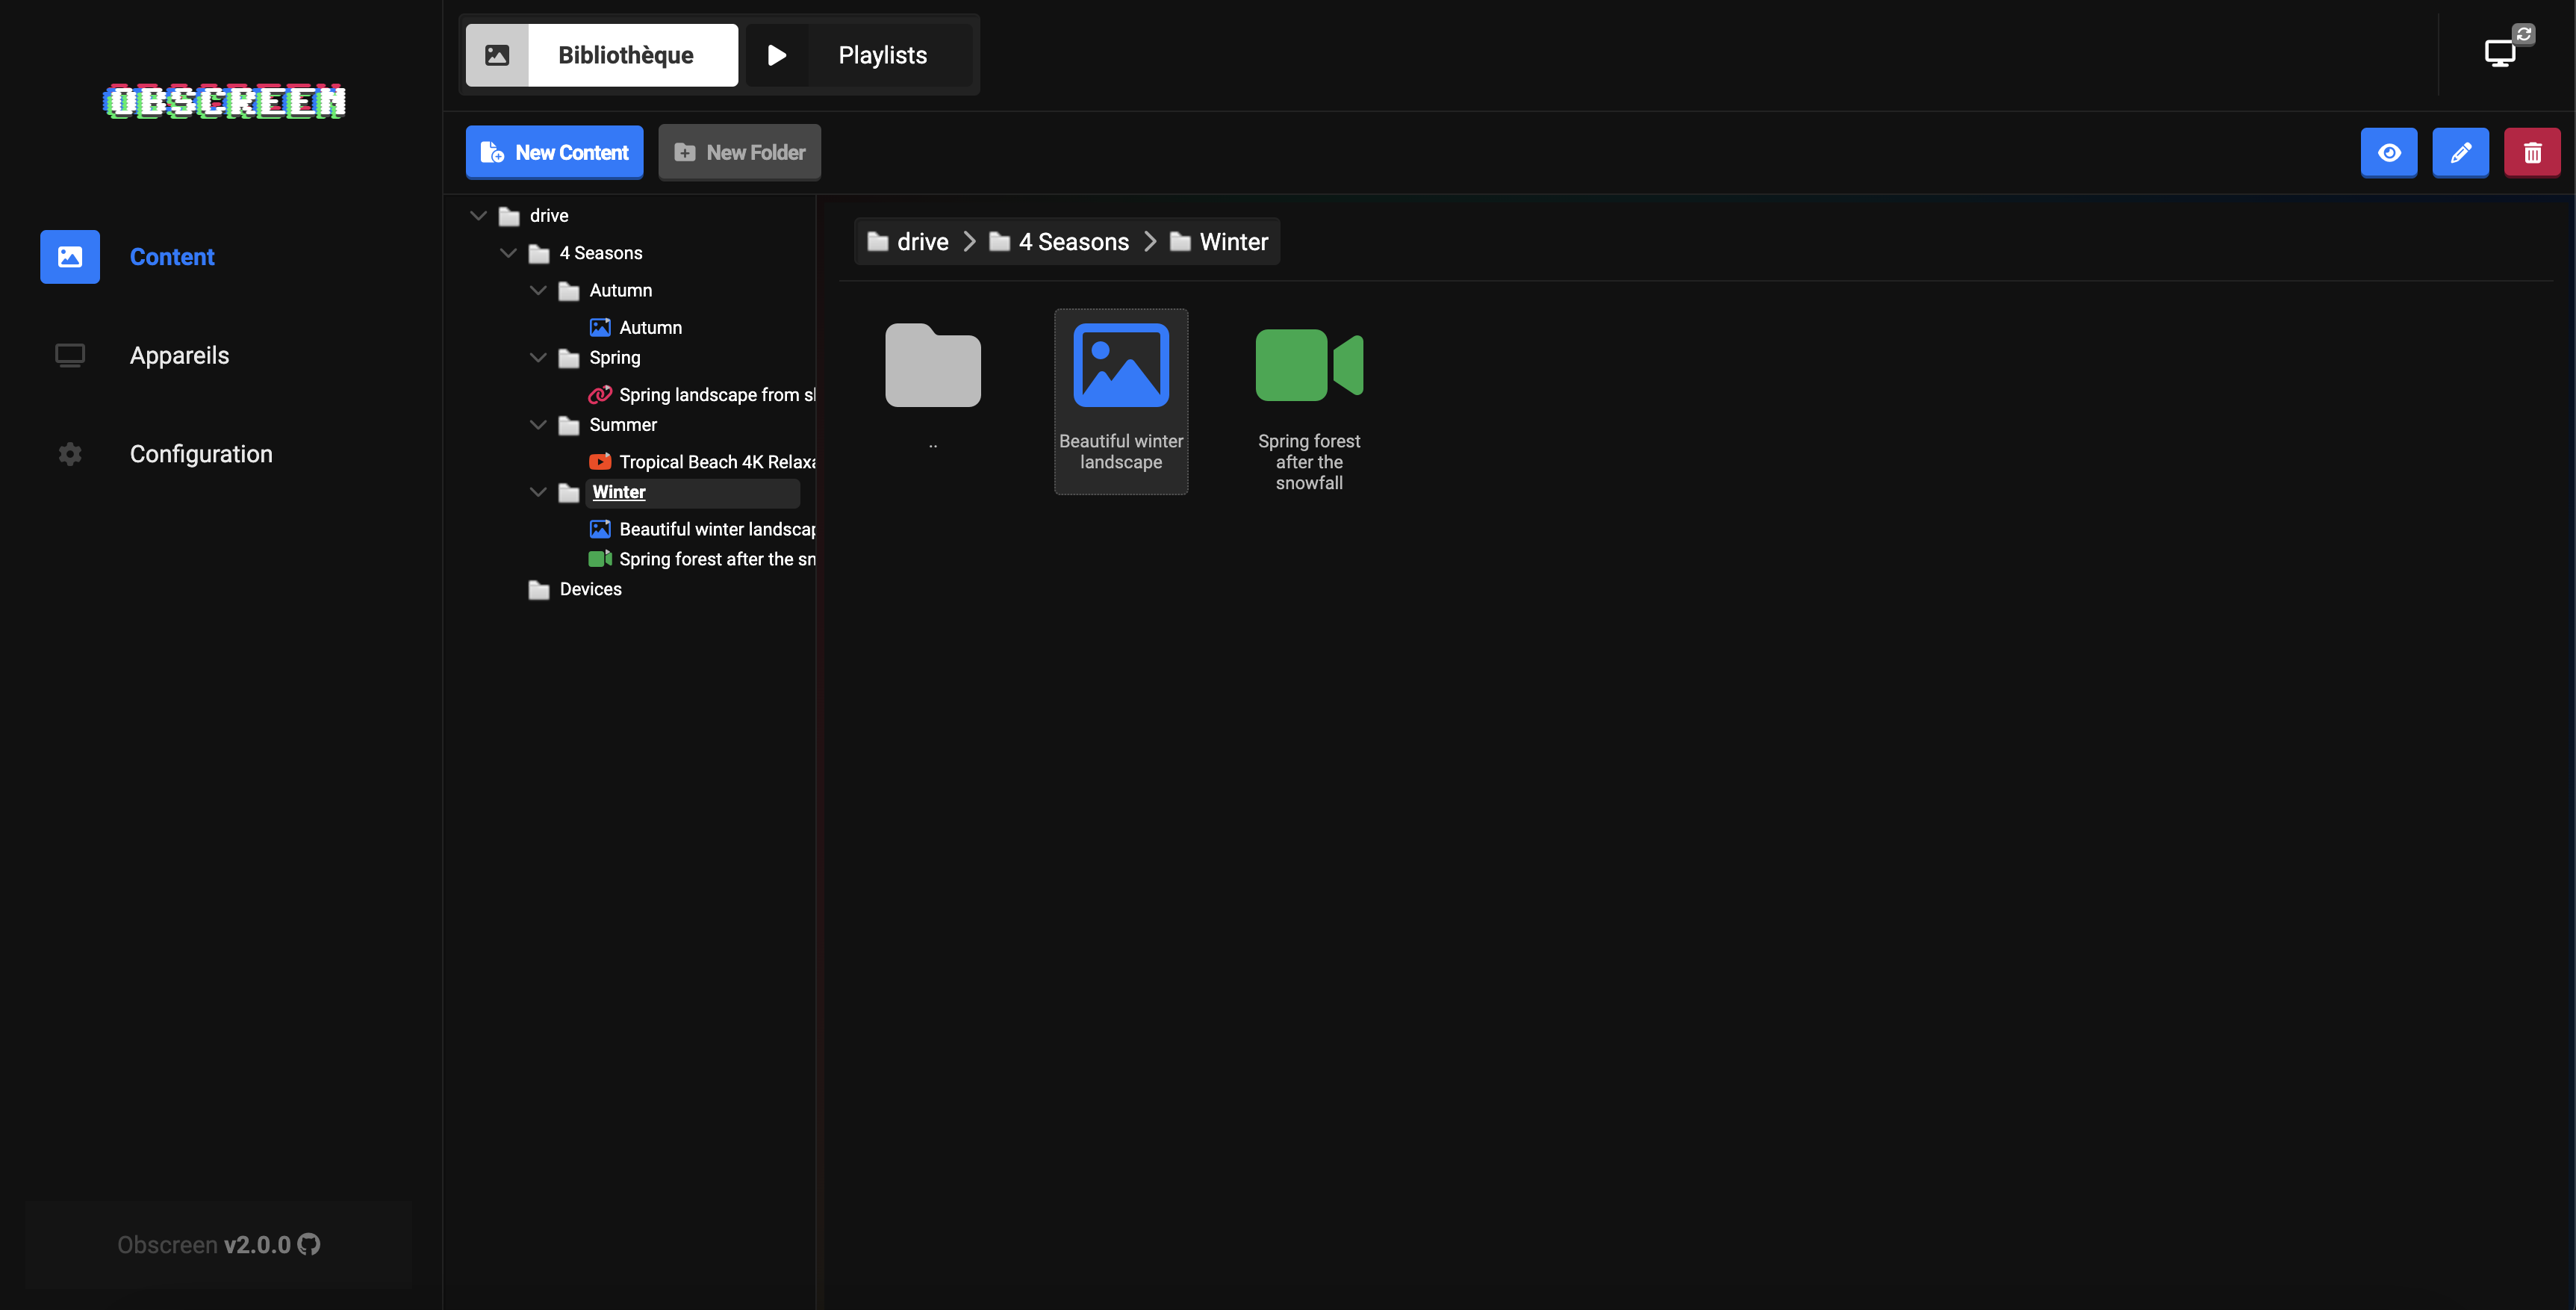
Task: Open the edit pencil button
Action: [2461, 152]
